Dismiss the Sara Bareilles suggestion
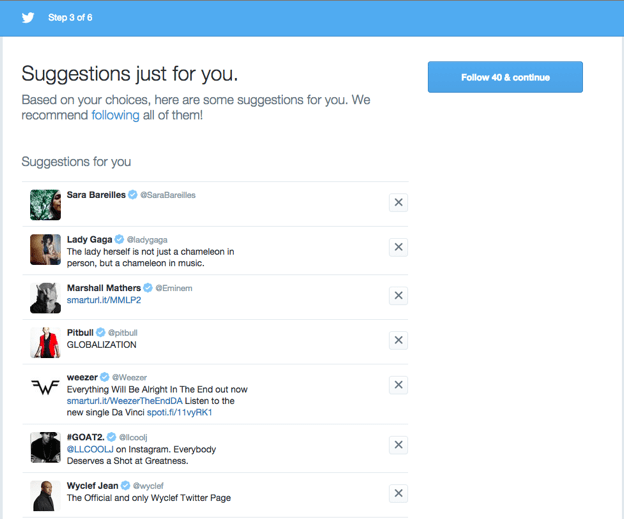The width and height of the screenshot is (624, 519). [398, 203]
